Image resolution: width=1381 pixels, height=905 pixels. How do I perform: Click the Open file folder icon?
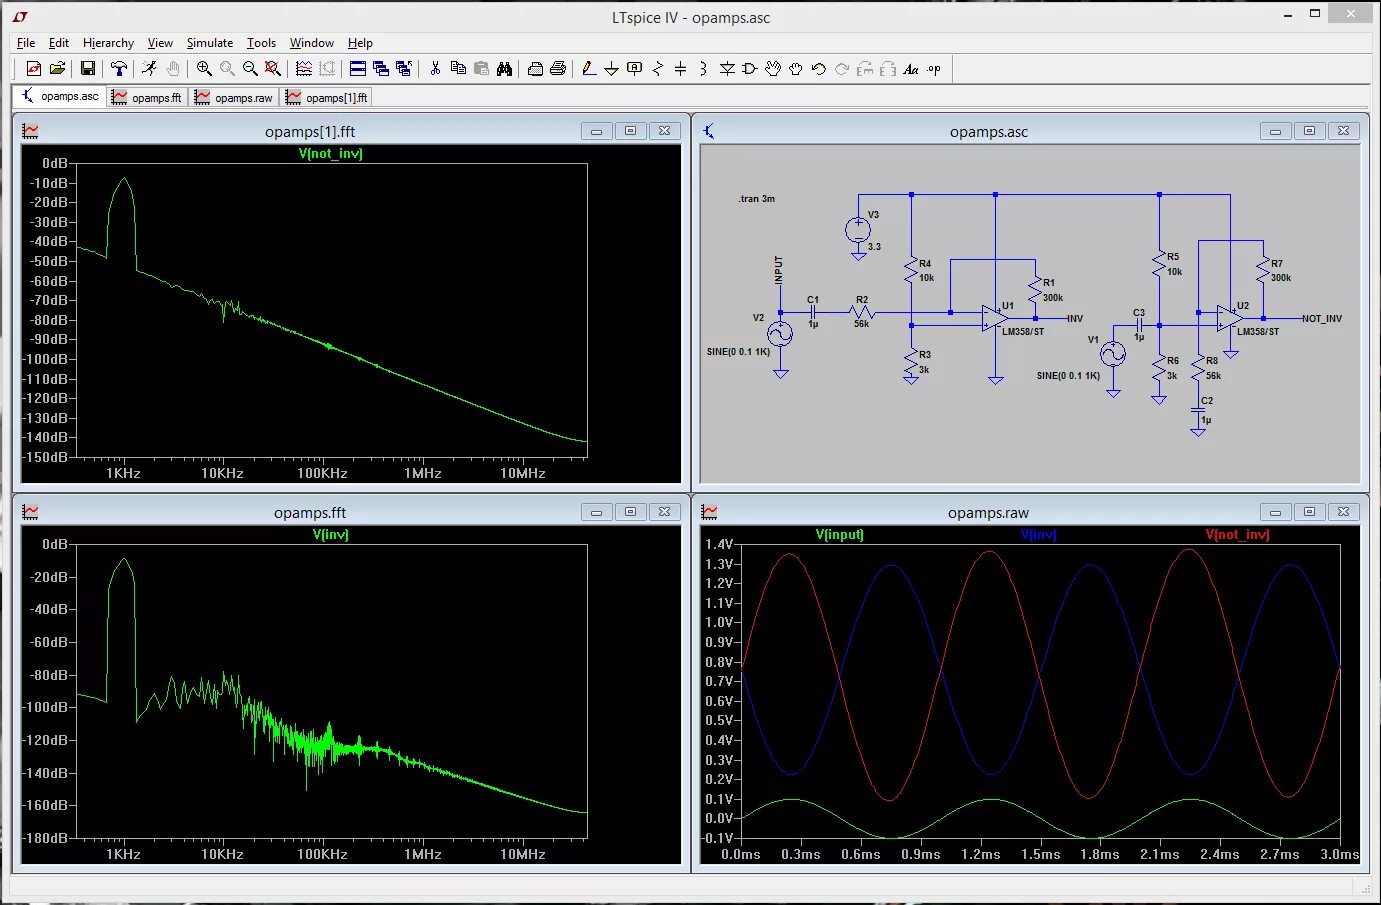tap(57, 69)
